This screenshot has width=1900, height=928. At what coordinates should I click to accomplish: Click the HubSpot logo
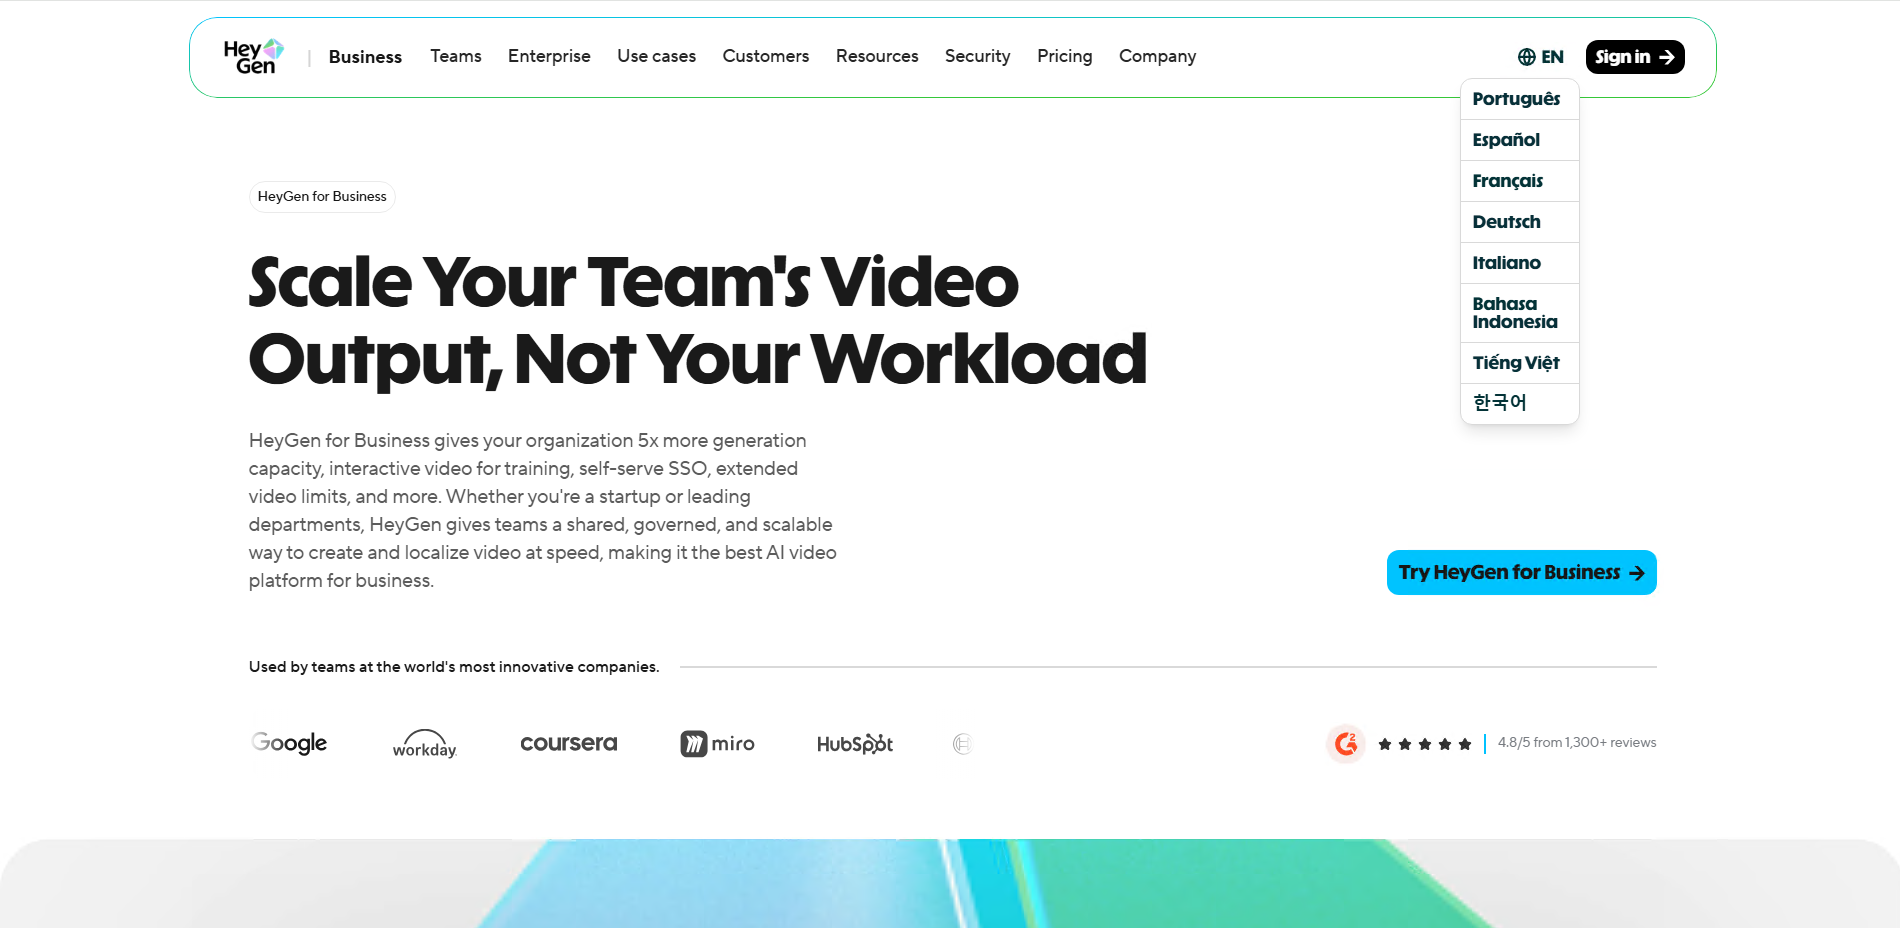(854, 744)
